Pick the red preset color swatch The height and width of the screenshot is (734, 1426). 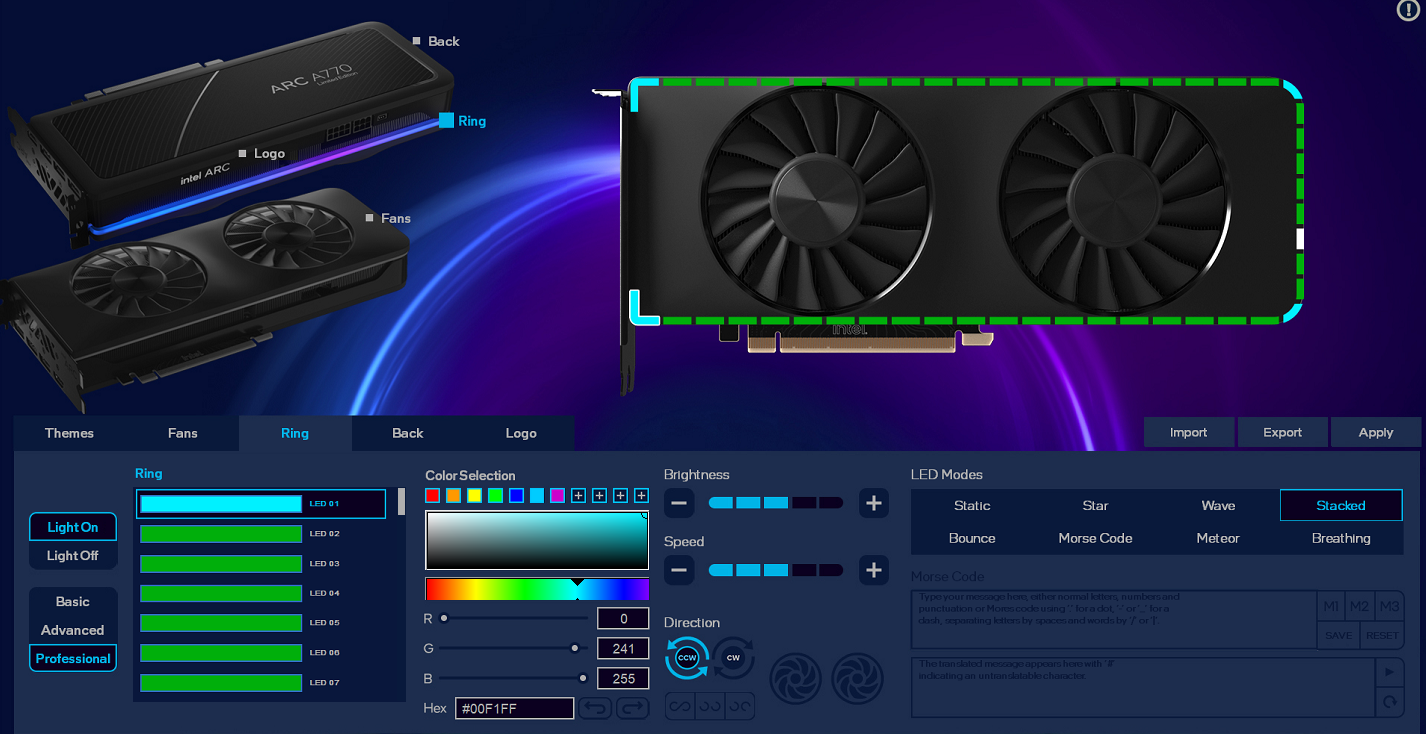click(x=432, y=495)
